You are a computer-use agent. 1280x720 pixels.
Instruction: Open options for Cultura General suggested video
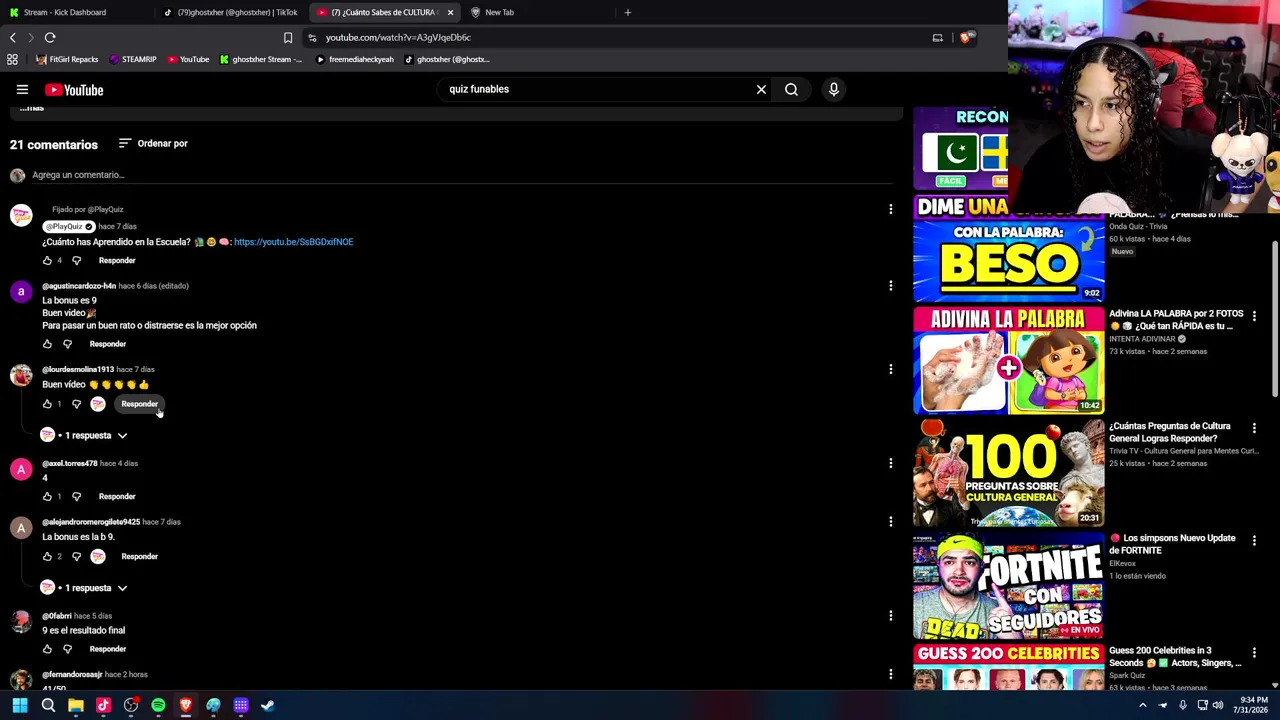pos(1254,428)
